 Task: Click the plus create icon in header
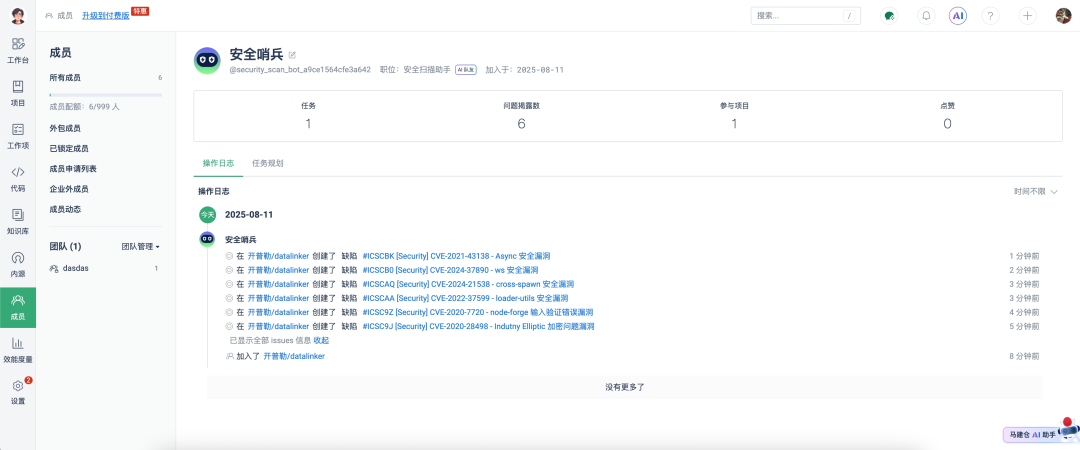click(x=1027, y=16)
